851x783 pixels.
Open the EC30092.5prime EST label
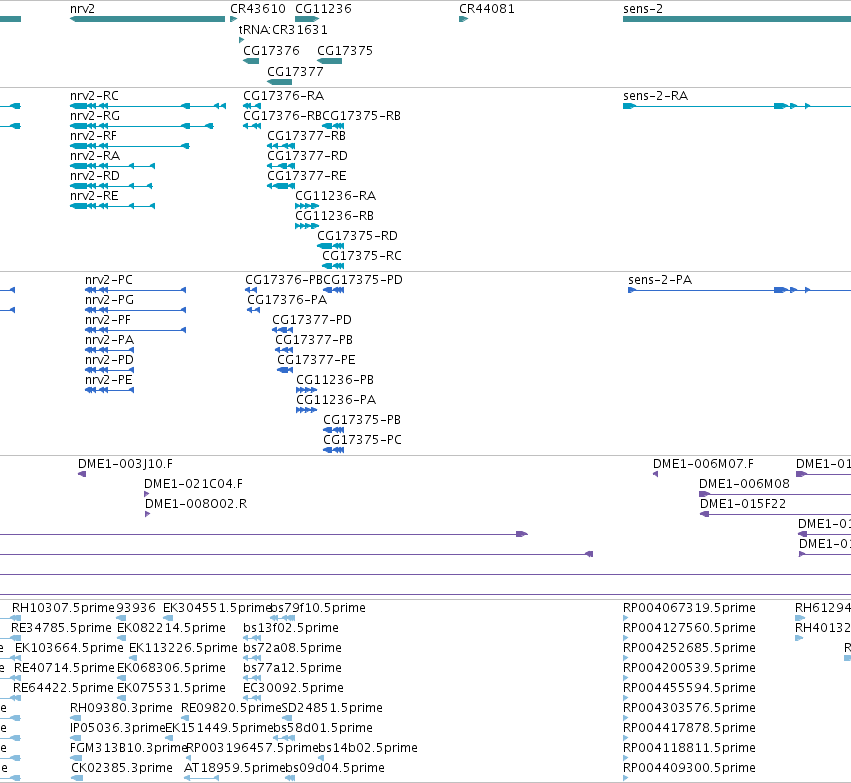(294, 688)
